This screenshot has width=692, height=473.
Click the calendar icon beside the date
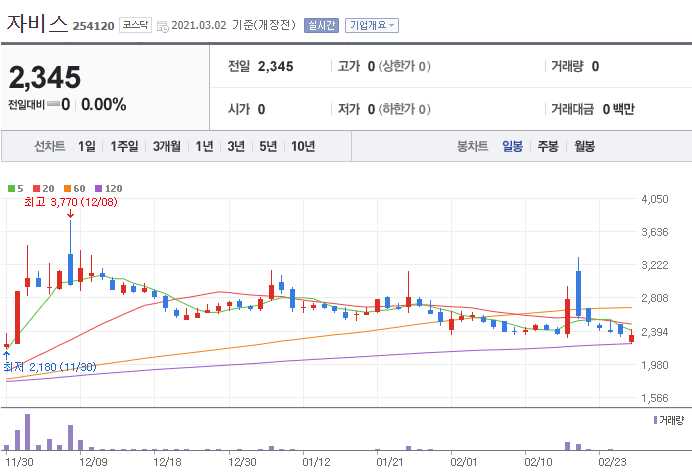[x=163, y=26]
